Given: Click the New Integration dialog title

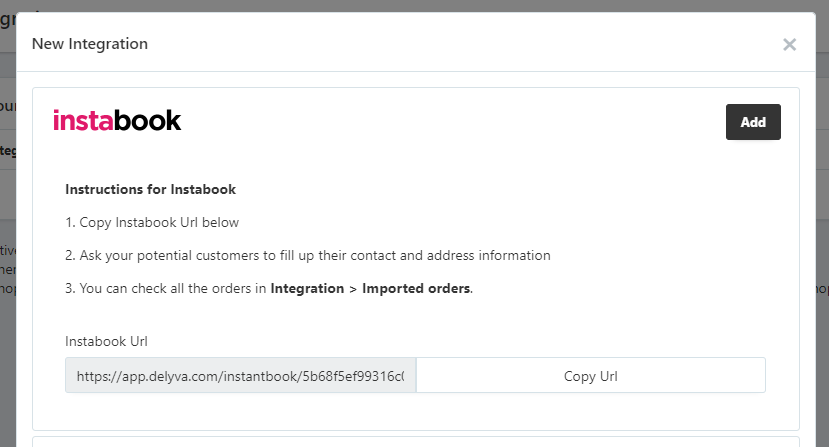Looking at the screenshot, I should click(90, 44).
